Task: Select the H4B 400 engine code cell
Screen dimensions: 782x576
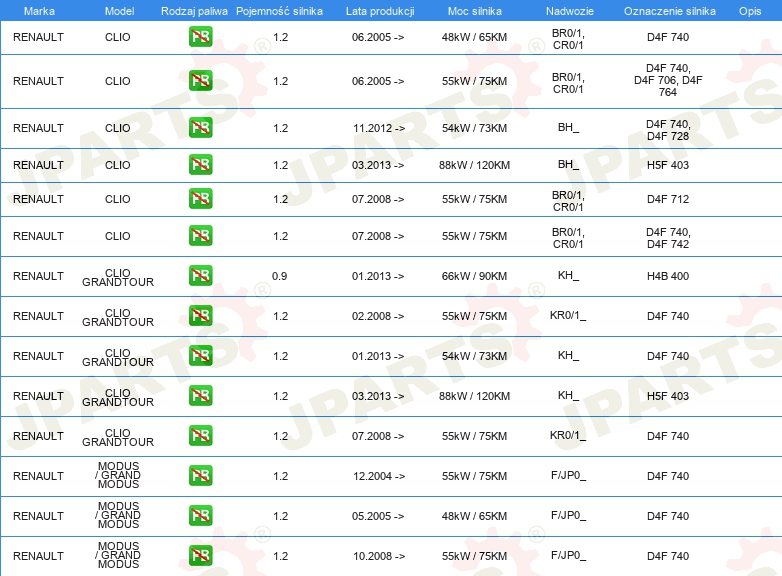Action: (x=667, y=276)
